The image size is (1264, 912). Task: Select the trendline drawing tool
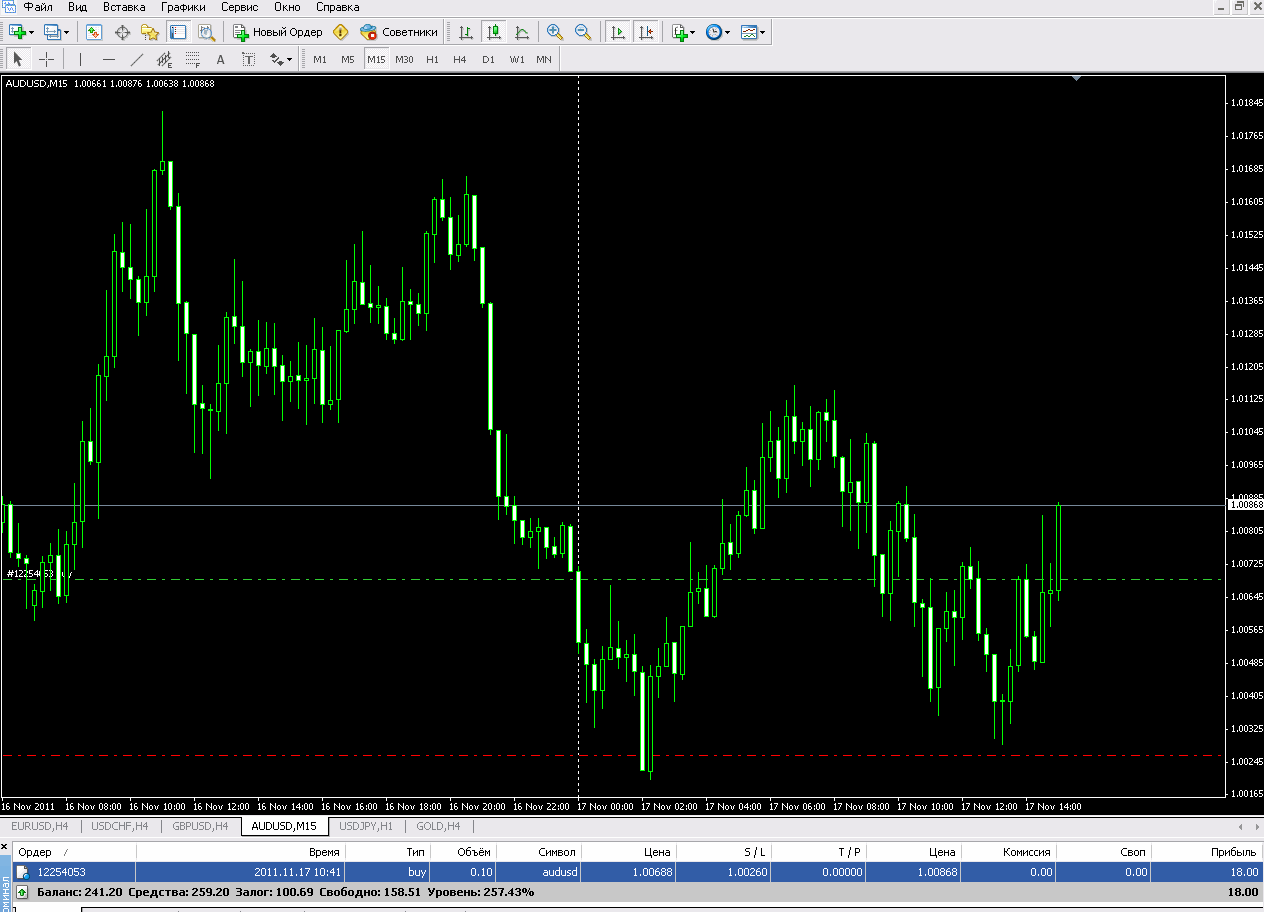point(137,59)
